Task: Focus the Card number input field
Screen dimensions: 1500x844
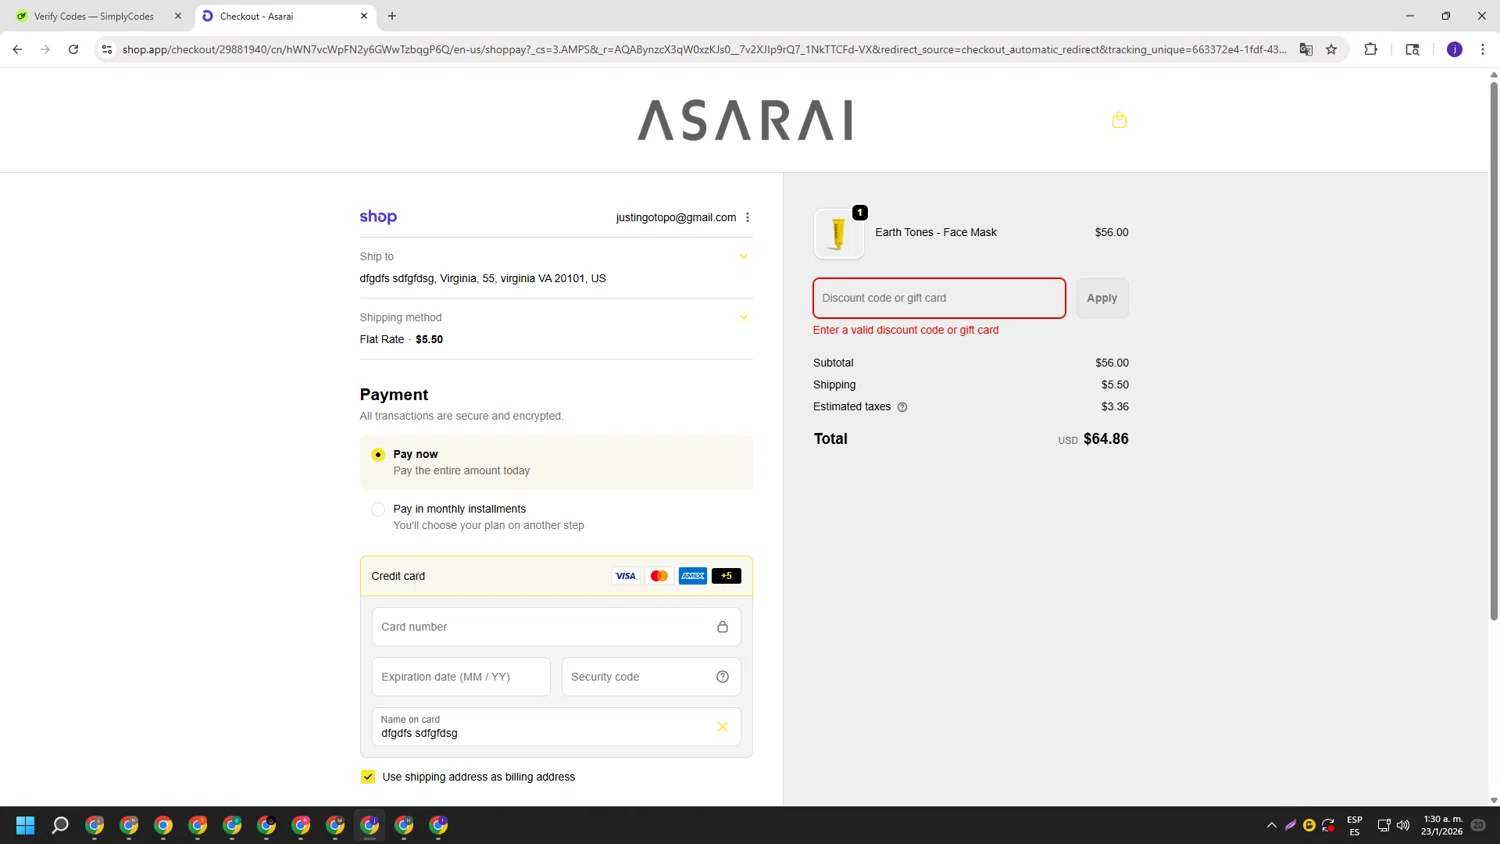Action: (556, 627)
